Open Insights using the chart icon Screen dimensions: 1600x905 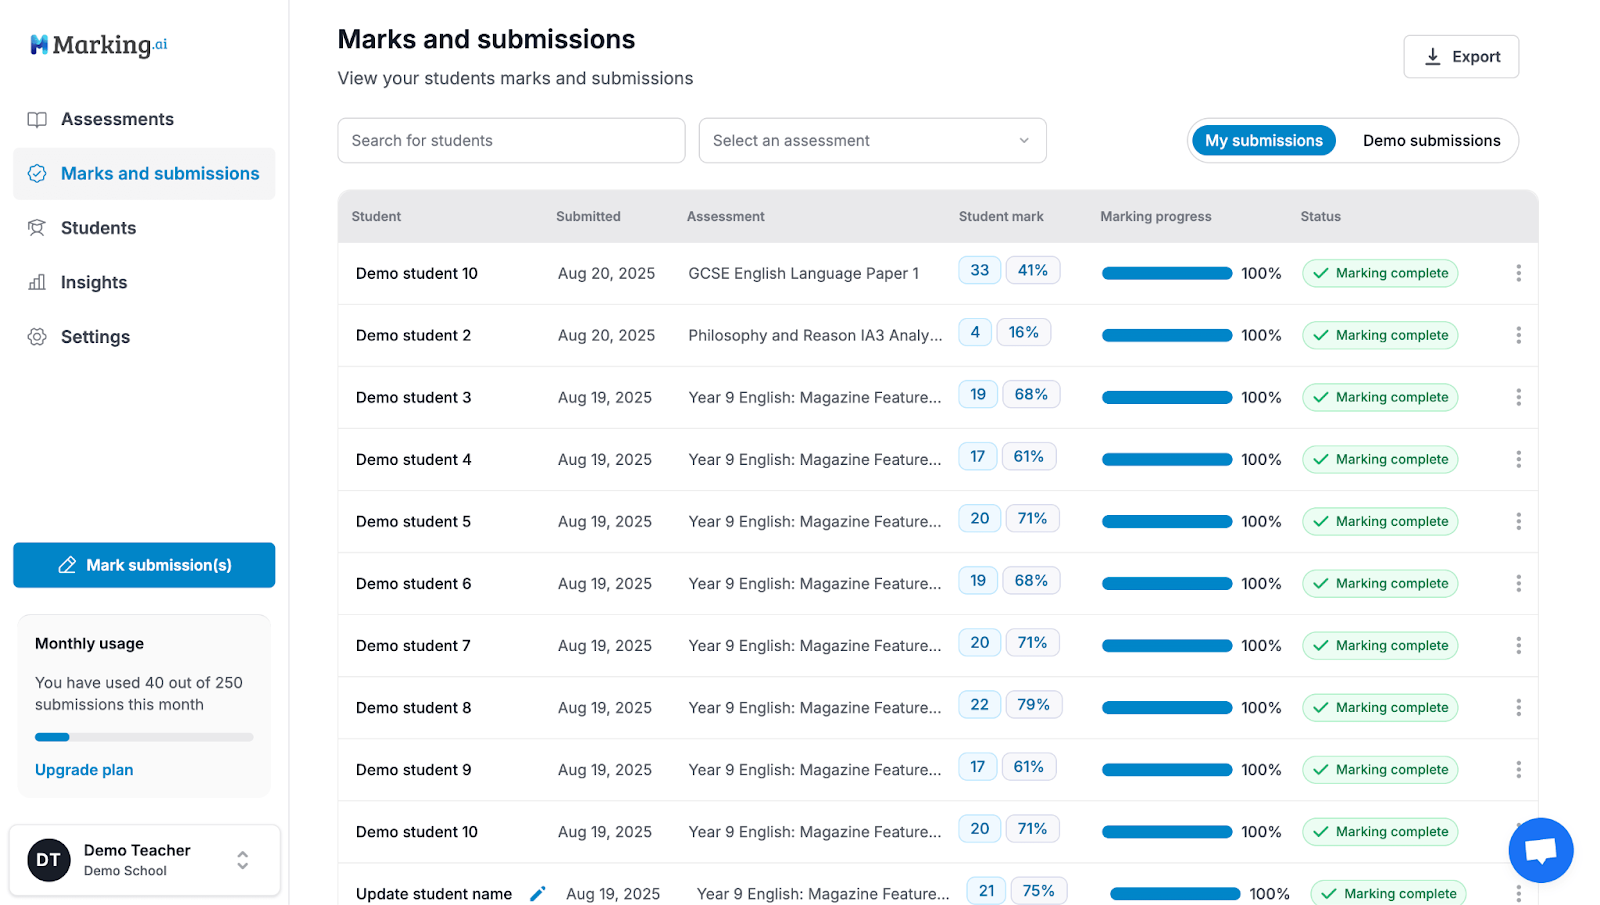37,282
